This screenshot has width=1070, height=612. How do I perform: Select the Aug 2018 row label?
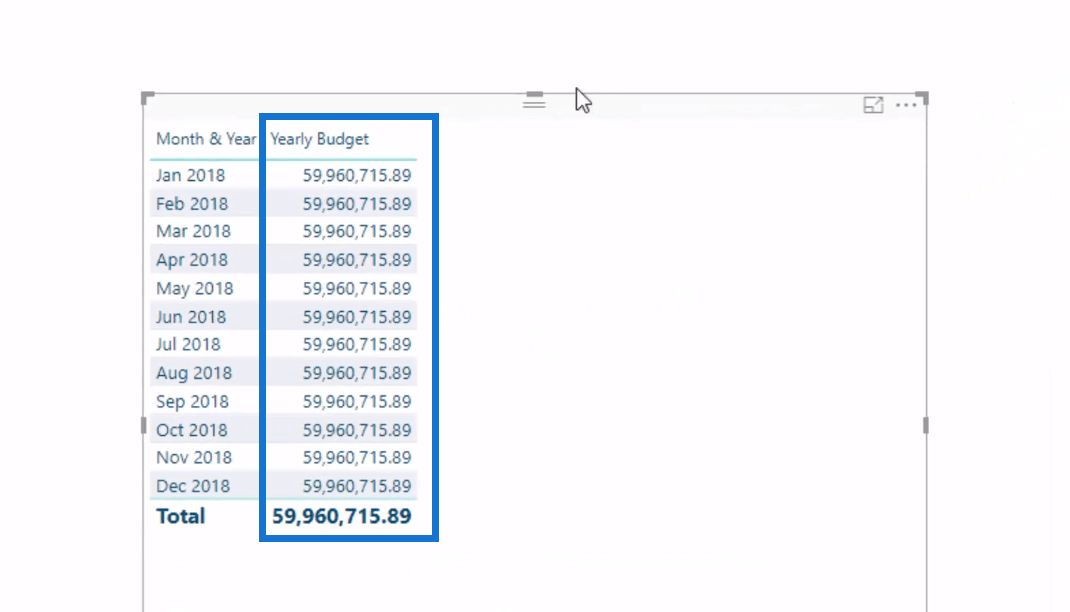[x=194, y=373]
